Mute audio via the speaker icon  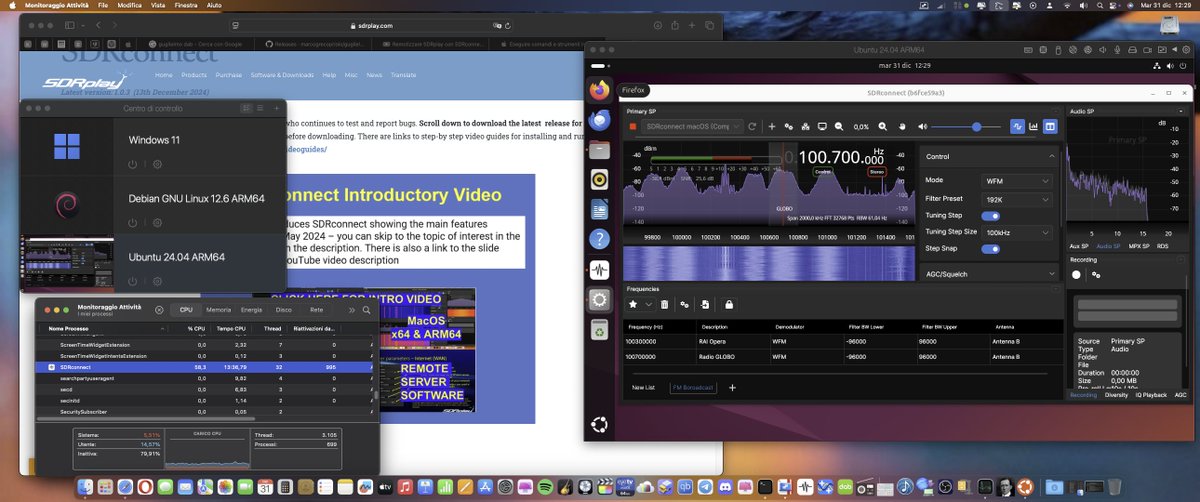[x=922, y=127]
